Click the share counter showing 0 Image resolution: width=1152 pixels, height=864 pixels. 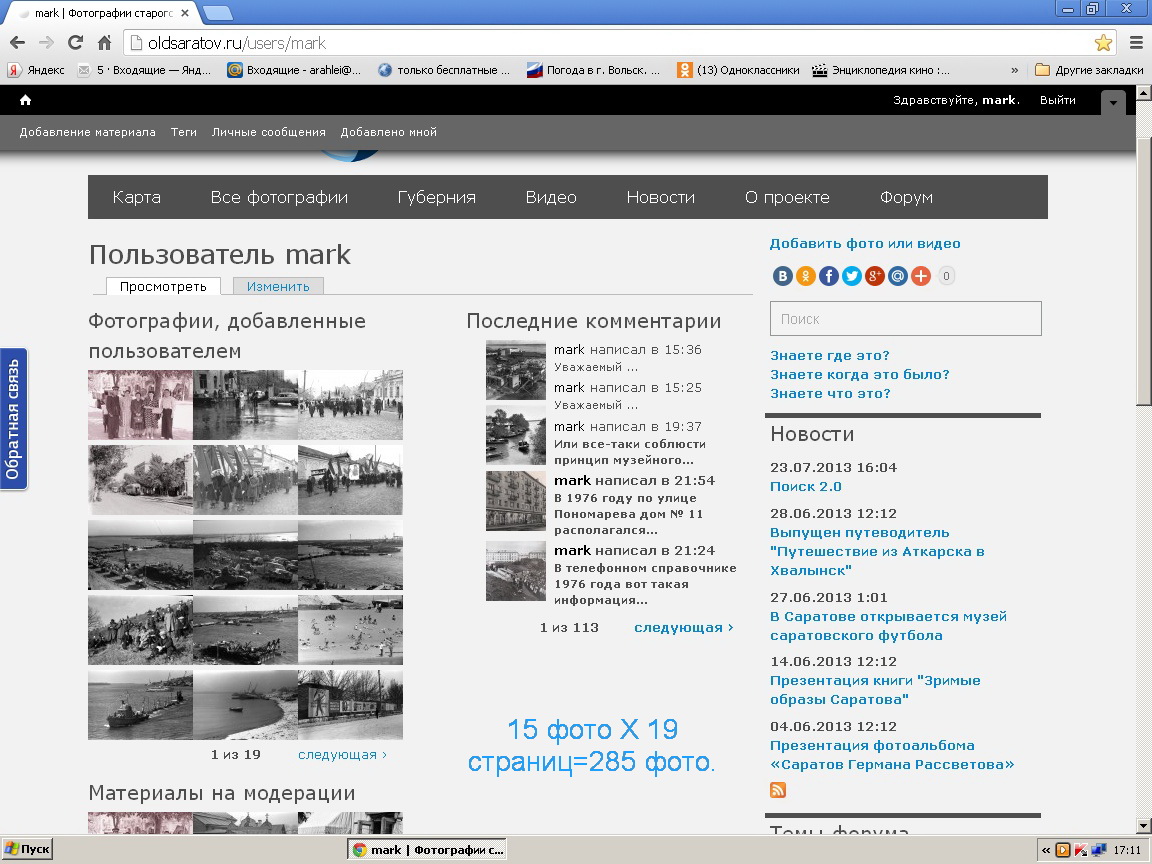pos(946,276)
